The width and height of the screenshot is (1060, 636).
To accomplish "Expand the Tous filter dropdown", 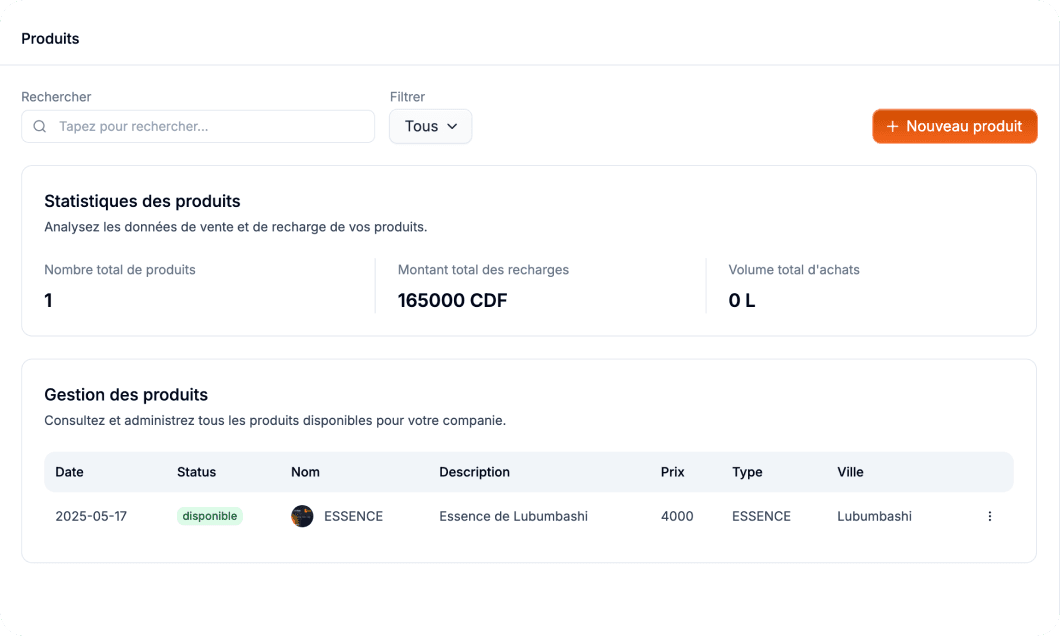I will coord(430,127).
